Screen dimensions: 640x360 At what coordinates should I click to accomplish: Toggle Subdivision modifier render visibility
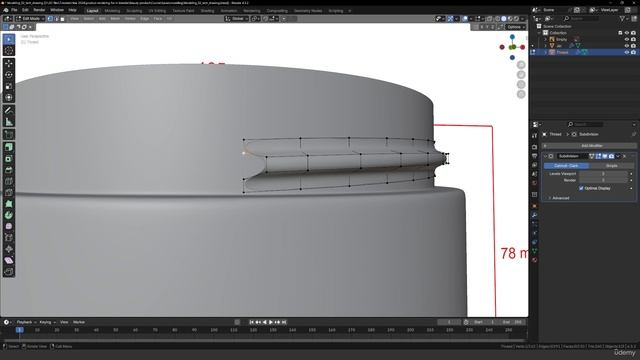coord(611,156)
